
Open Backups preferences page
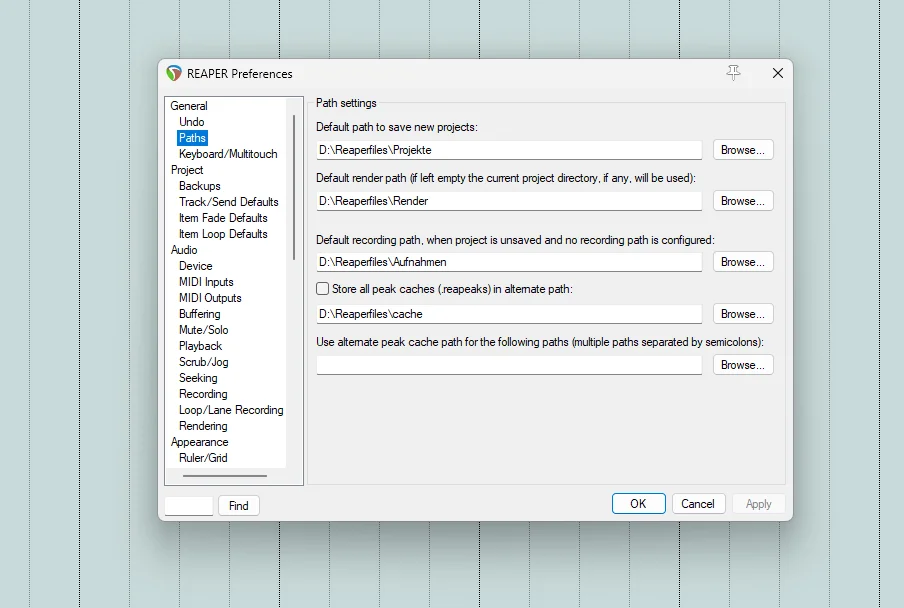click(199, 186)
